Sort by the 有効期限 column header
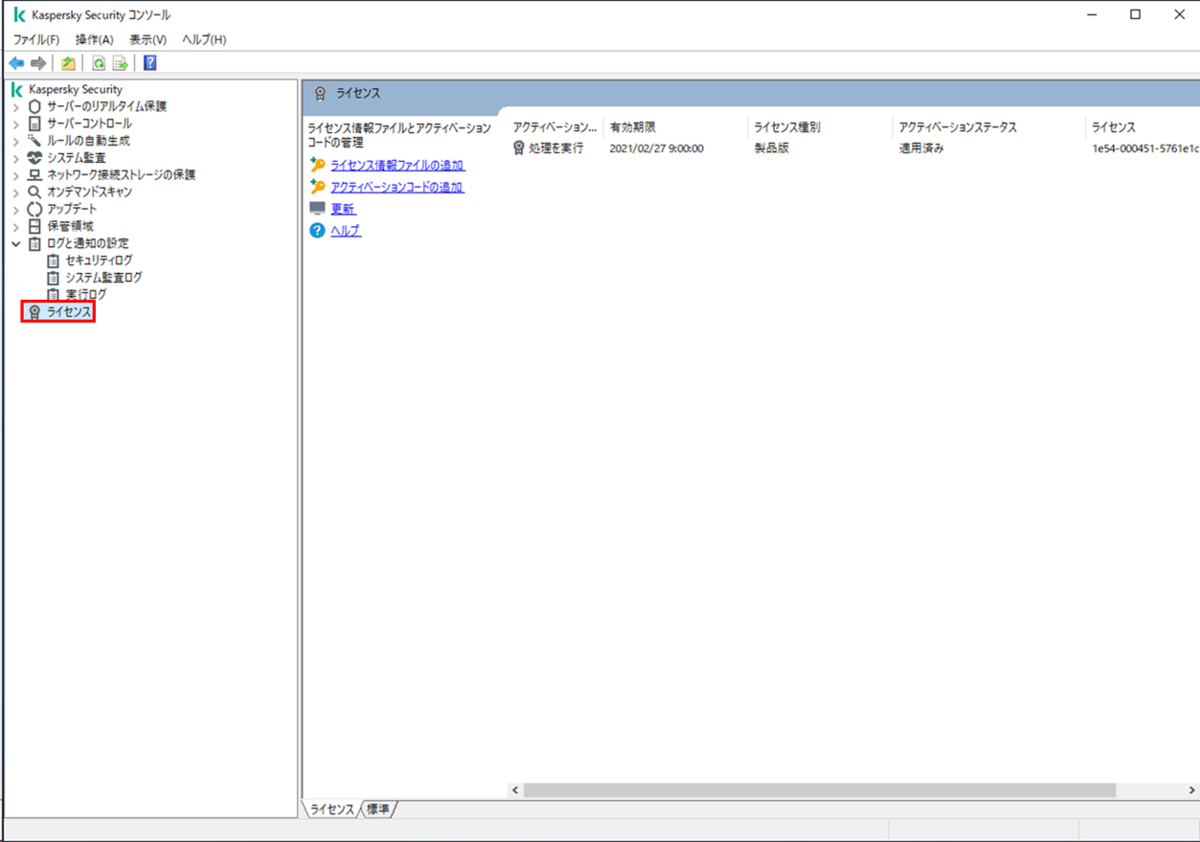The height and width of the screenshot is (842, 1200). click(675, 127)
